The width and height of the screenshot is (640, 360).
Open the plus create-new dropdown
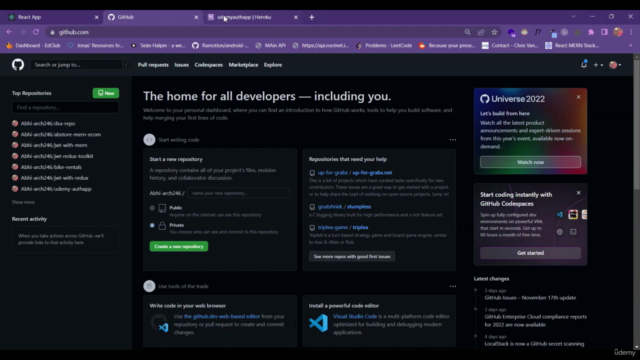pyautogui.click(x=598, y=65)
